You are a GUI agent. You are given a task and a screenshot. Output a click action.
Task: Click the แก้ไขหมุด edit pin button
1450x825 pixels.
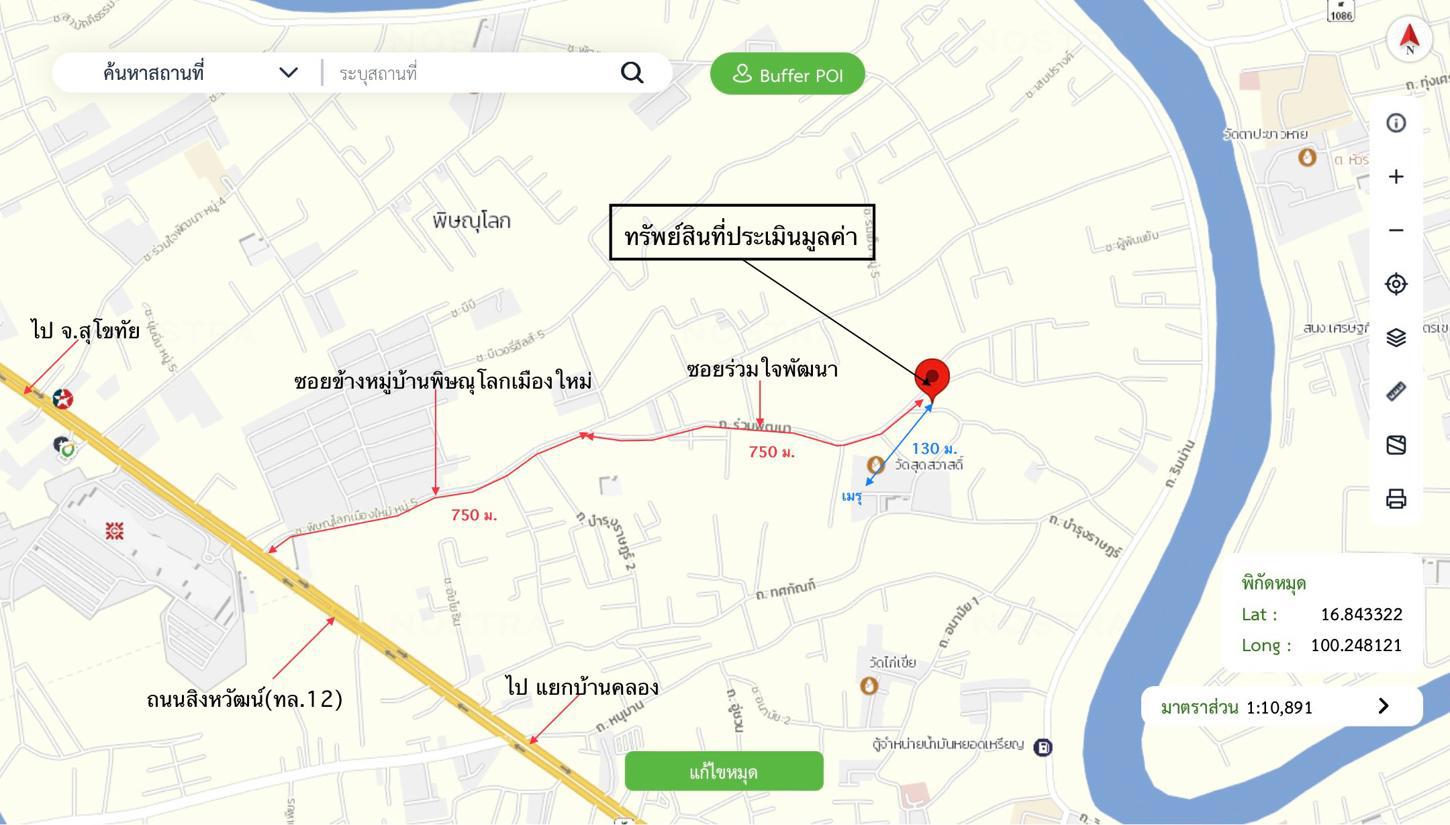(724, 771)
